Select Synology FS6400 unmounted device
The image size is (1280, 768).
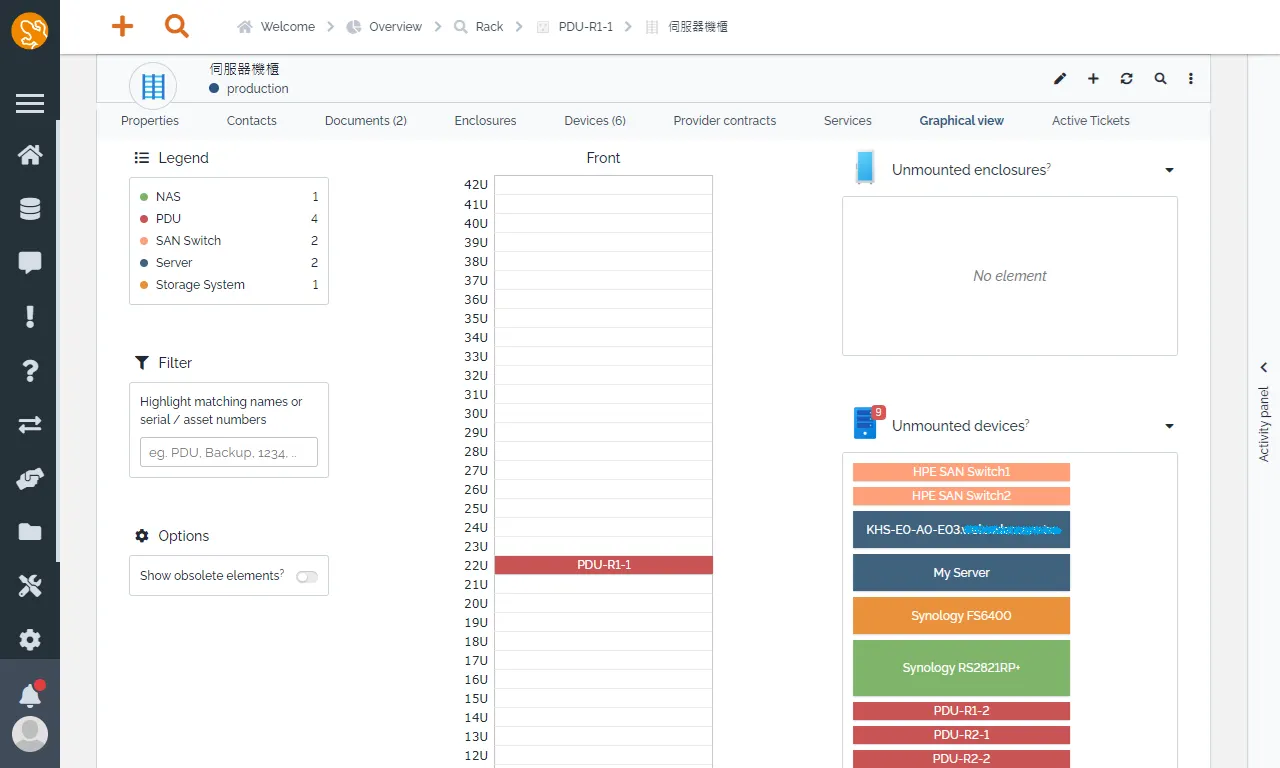pos(961,616)
